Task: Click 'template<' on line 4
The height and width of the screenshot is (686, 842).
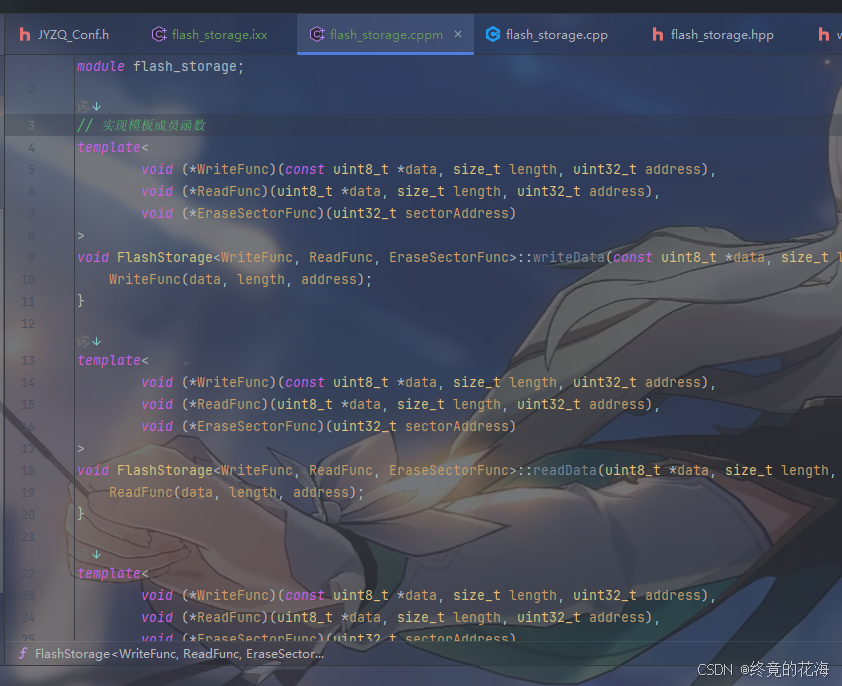Action: (x=113, y=147)
